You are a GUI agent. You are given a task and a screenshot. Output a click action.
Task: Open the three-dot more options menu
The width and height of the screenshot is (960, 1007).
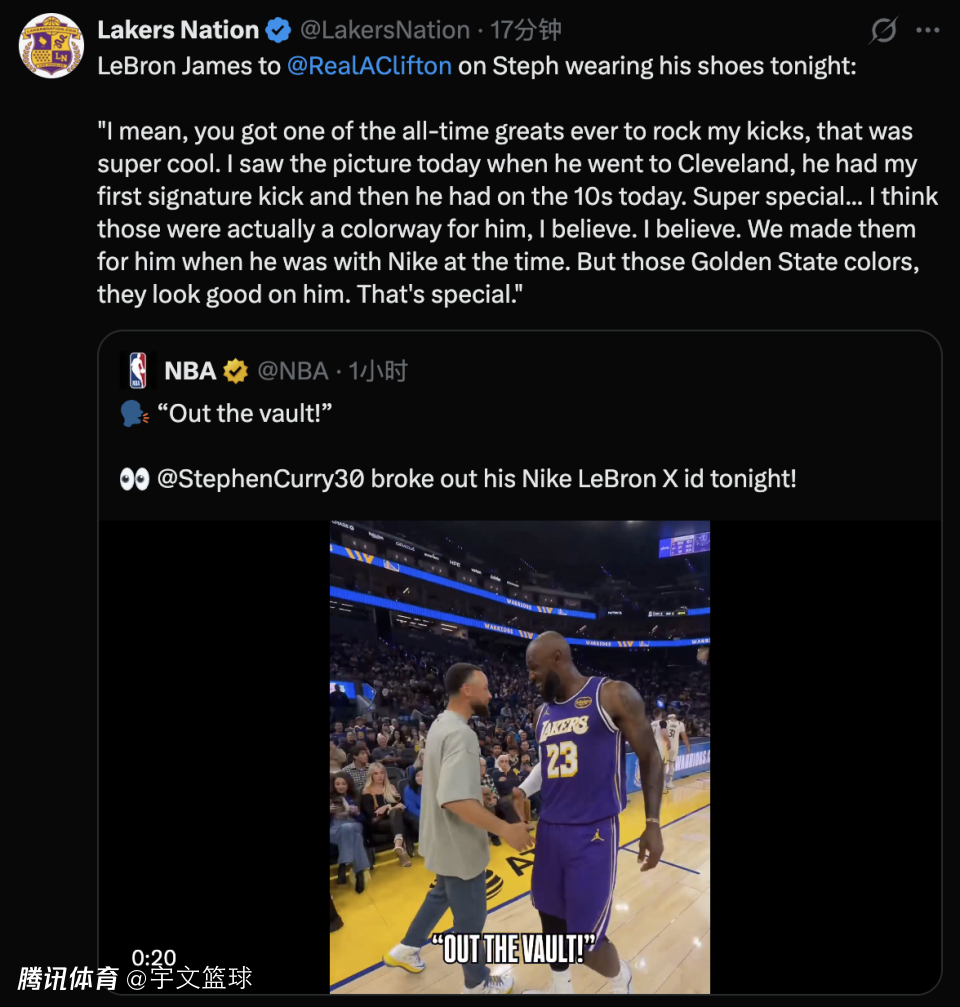(928, 31)
